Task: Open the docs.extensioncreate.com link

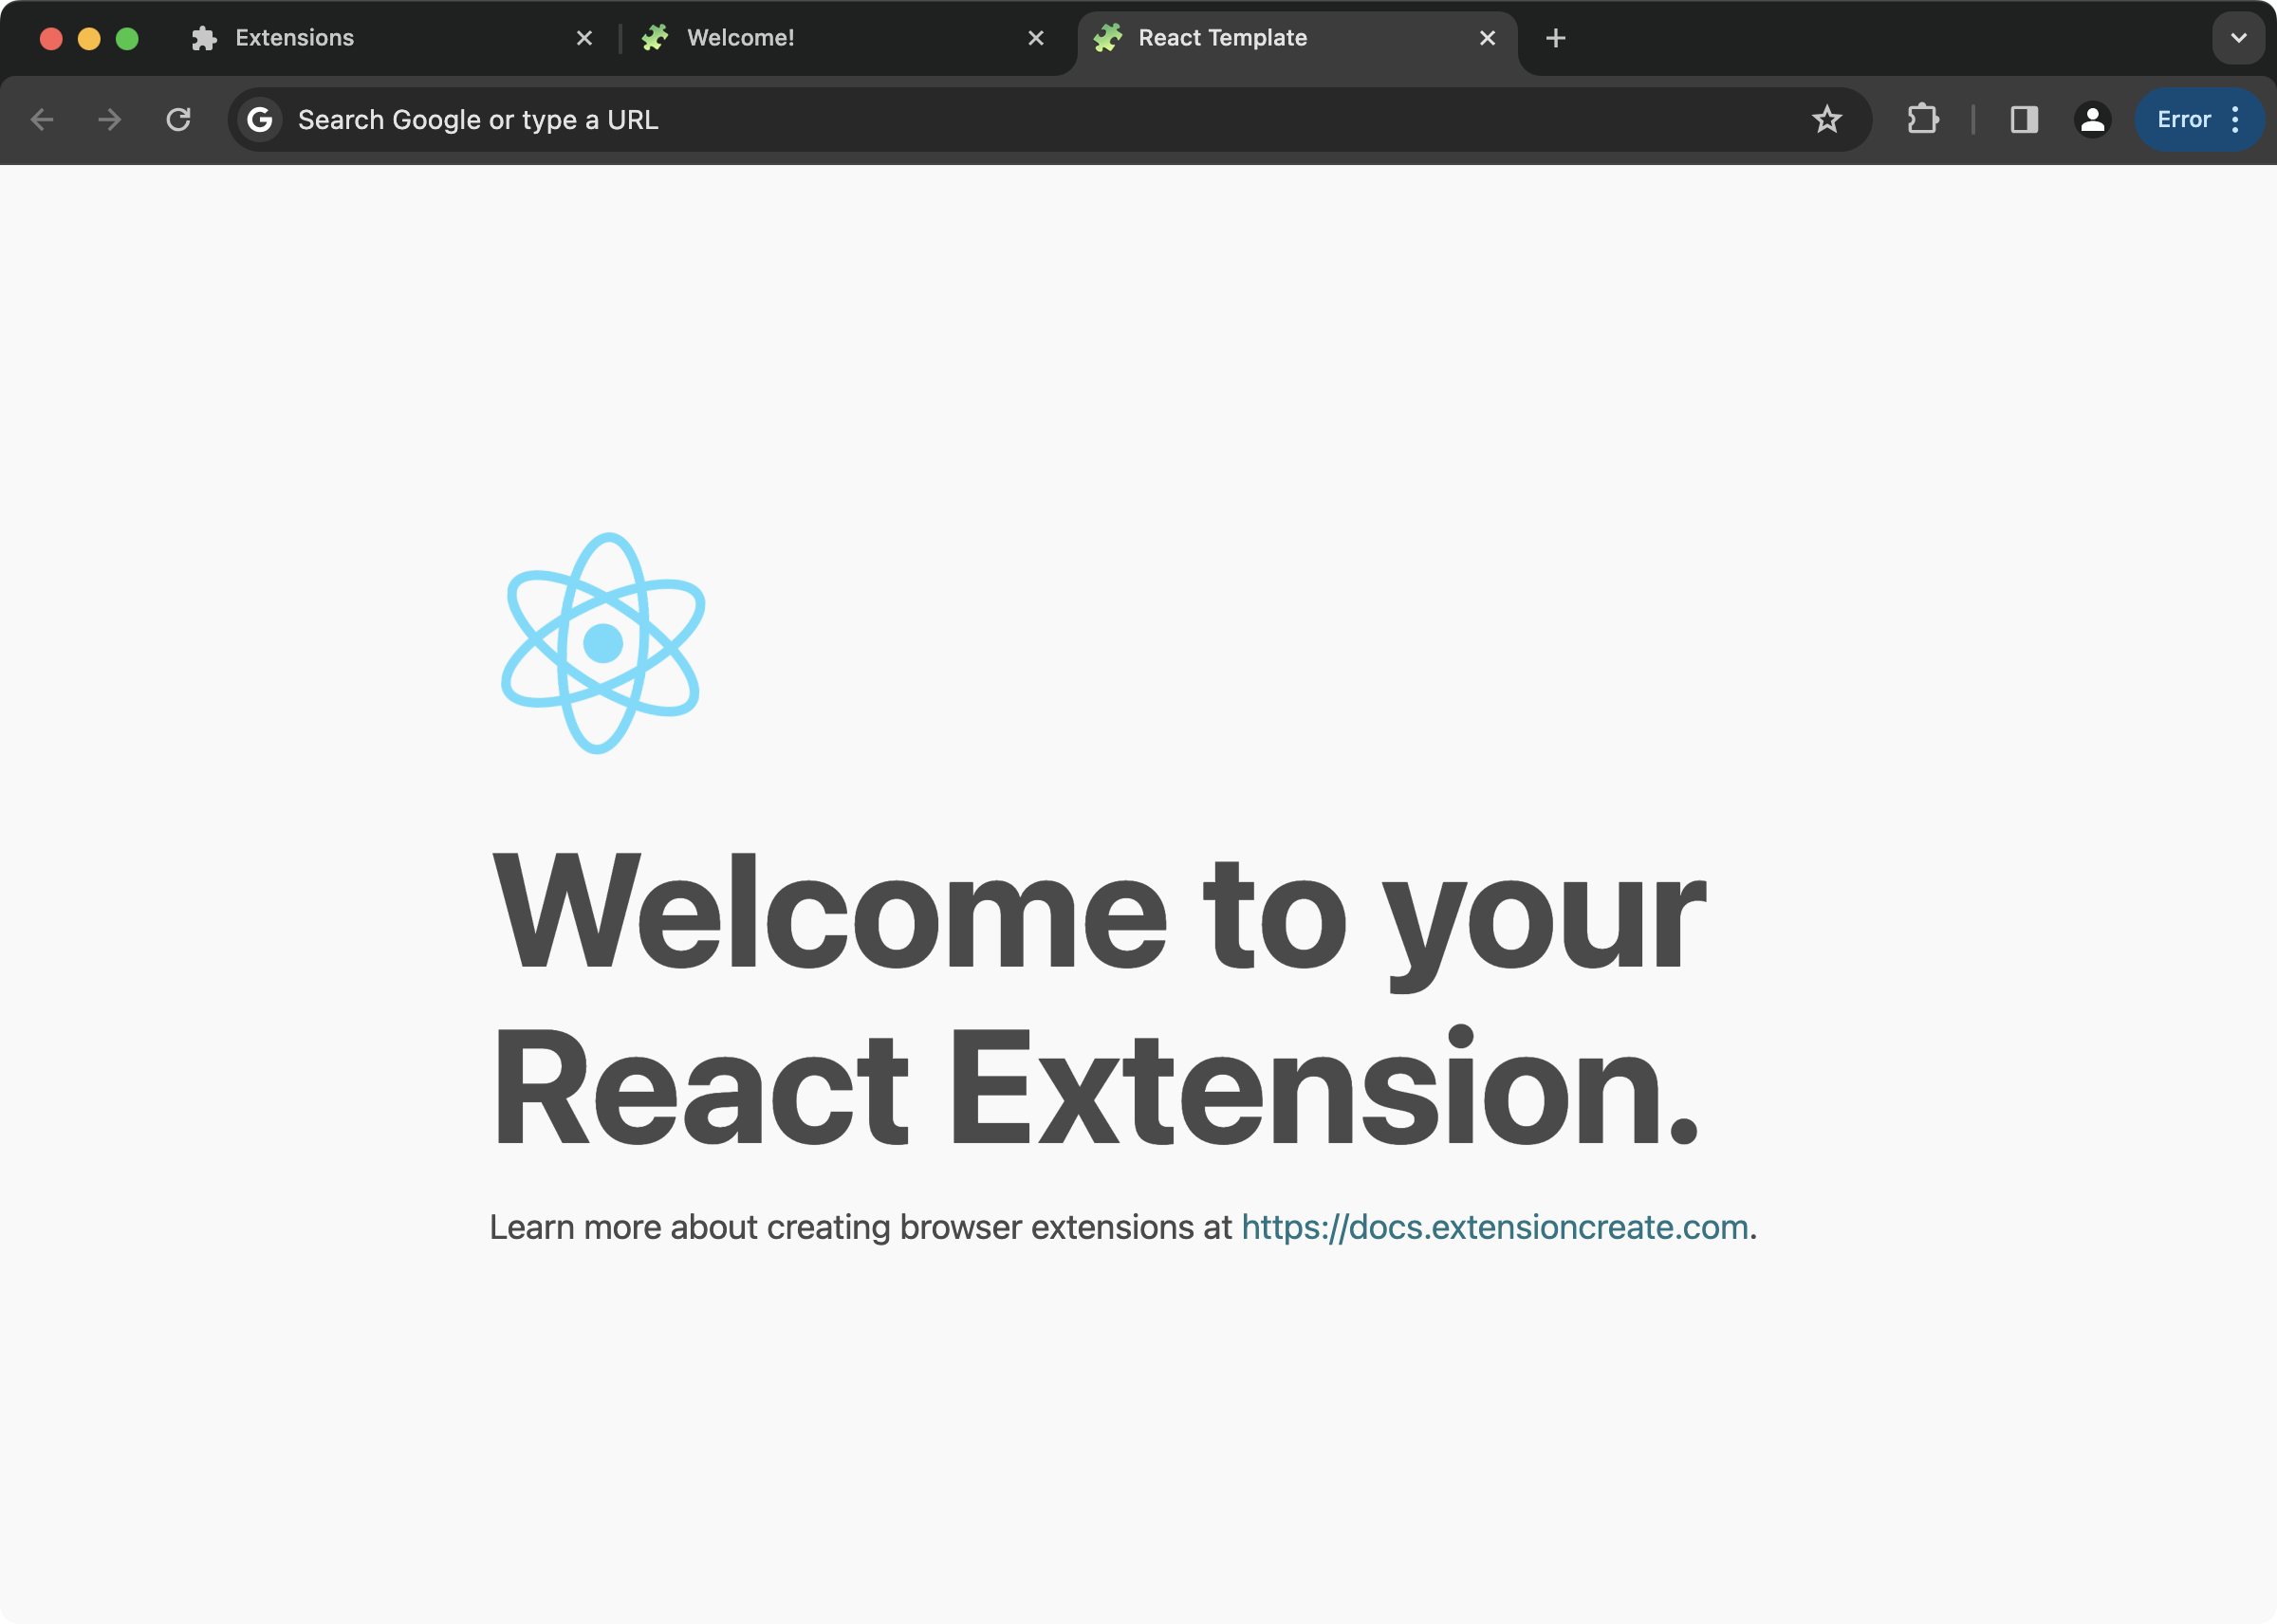Action: tap(1494, 1227)
